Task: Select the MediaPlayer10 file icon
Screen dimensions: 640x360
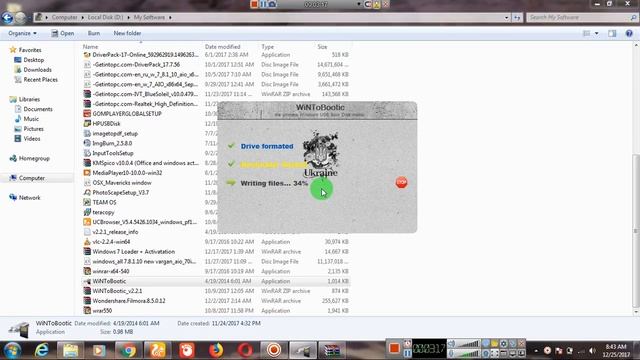Action: click(87, 173)
